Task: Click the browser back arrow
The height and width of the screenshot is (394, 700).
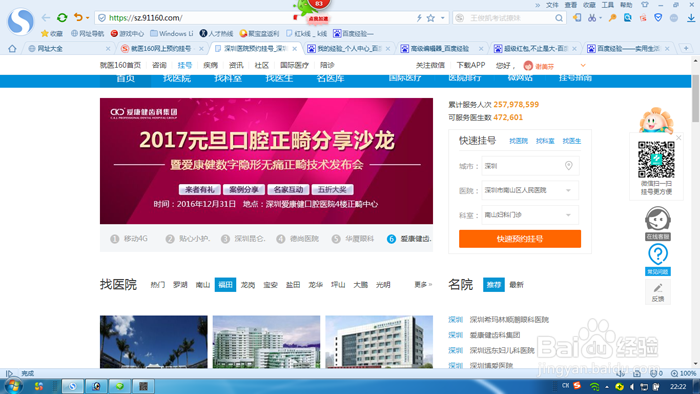Action: tap(46, 18)
